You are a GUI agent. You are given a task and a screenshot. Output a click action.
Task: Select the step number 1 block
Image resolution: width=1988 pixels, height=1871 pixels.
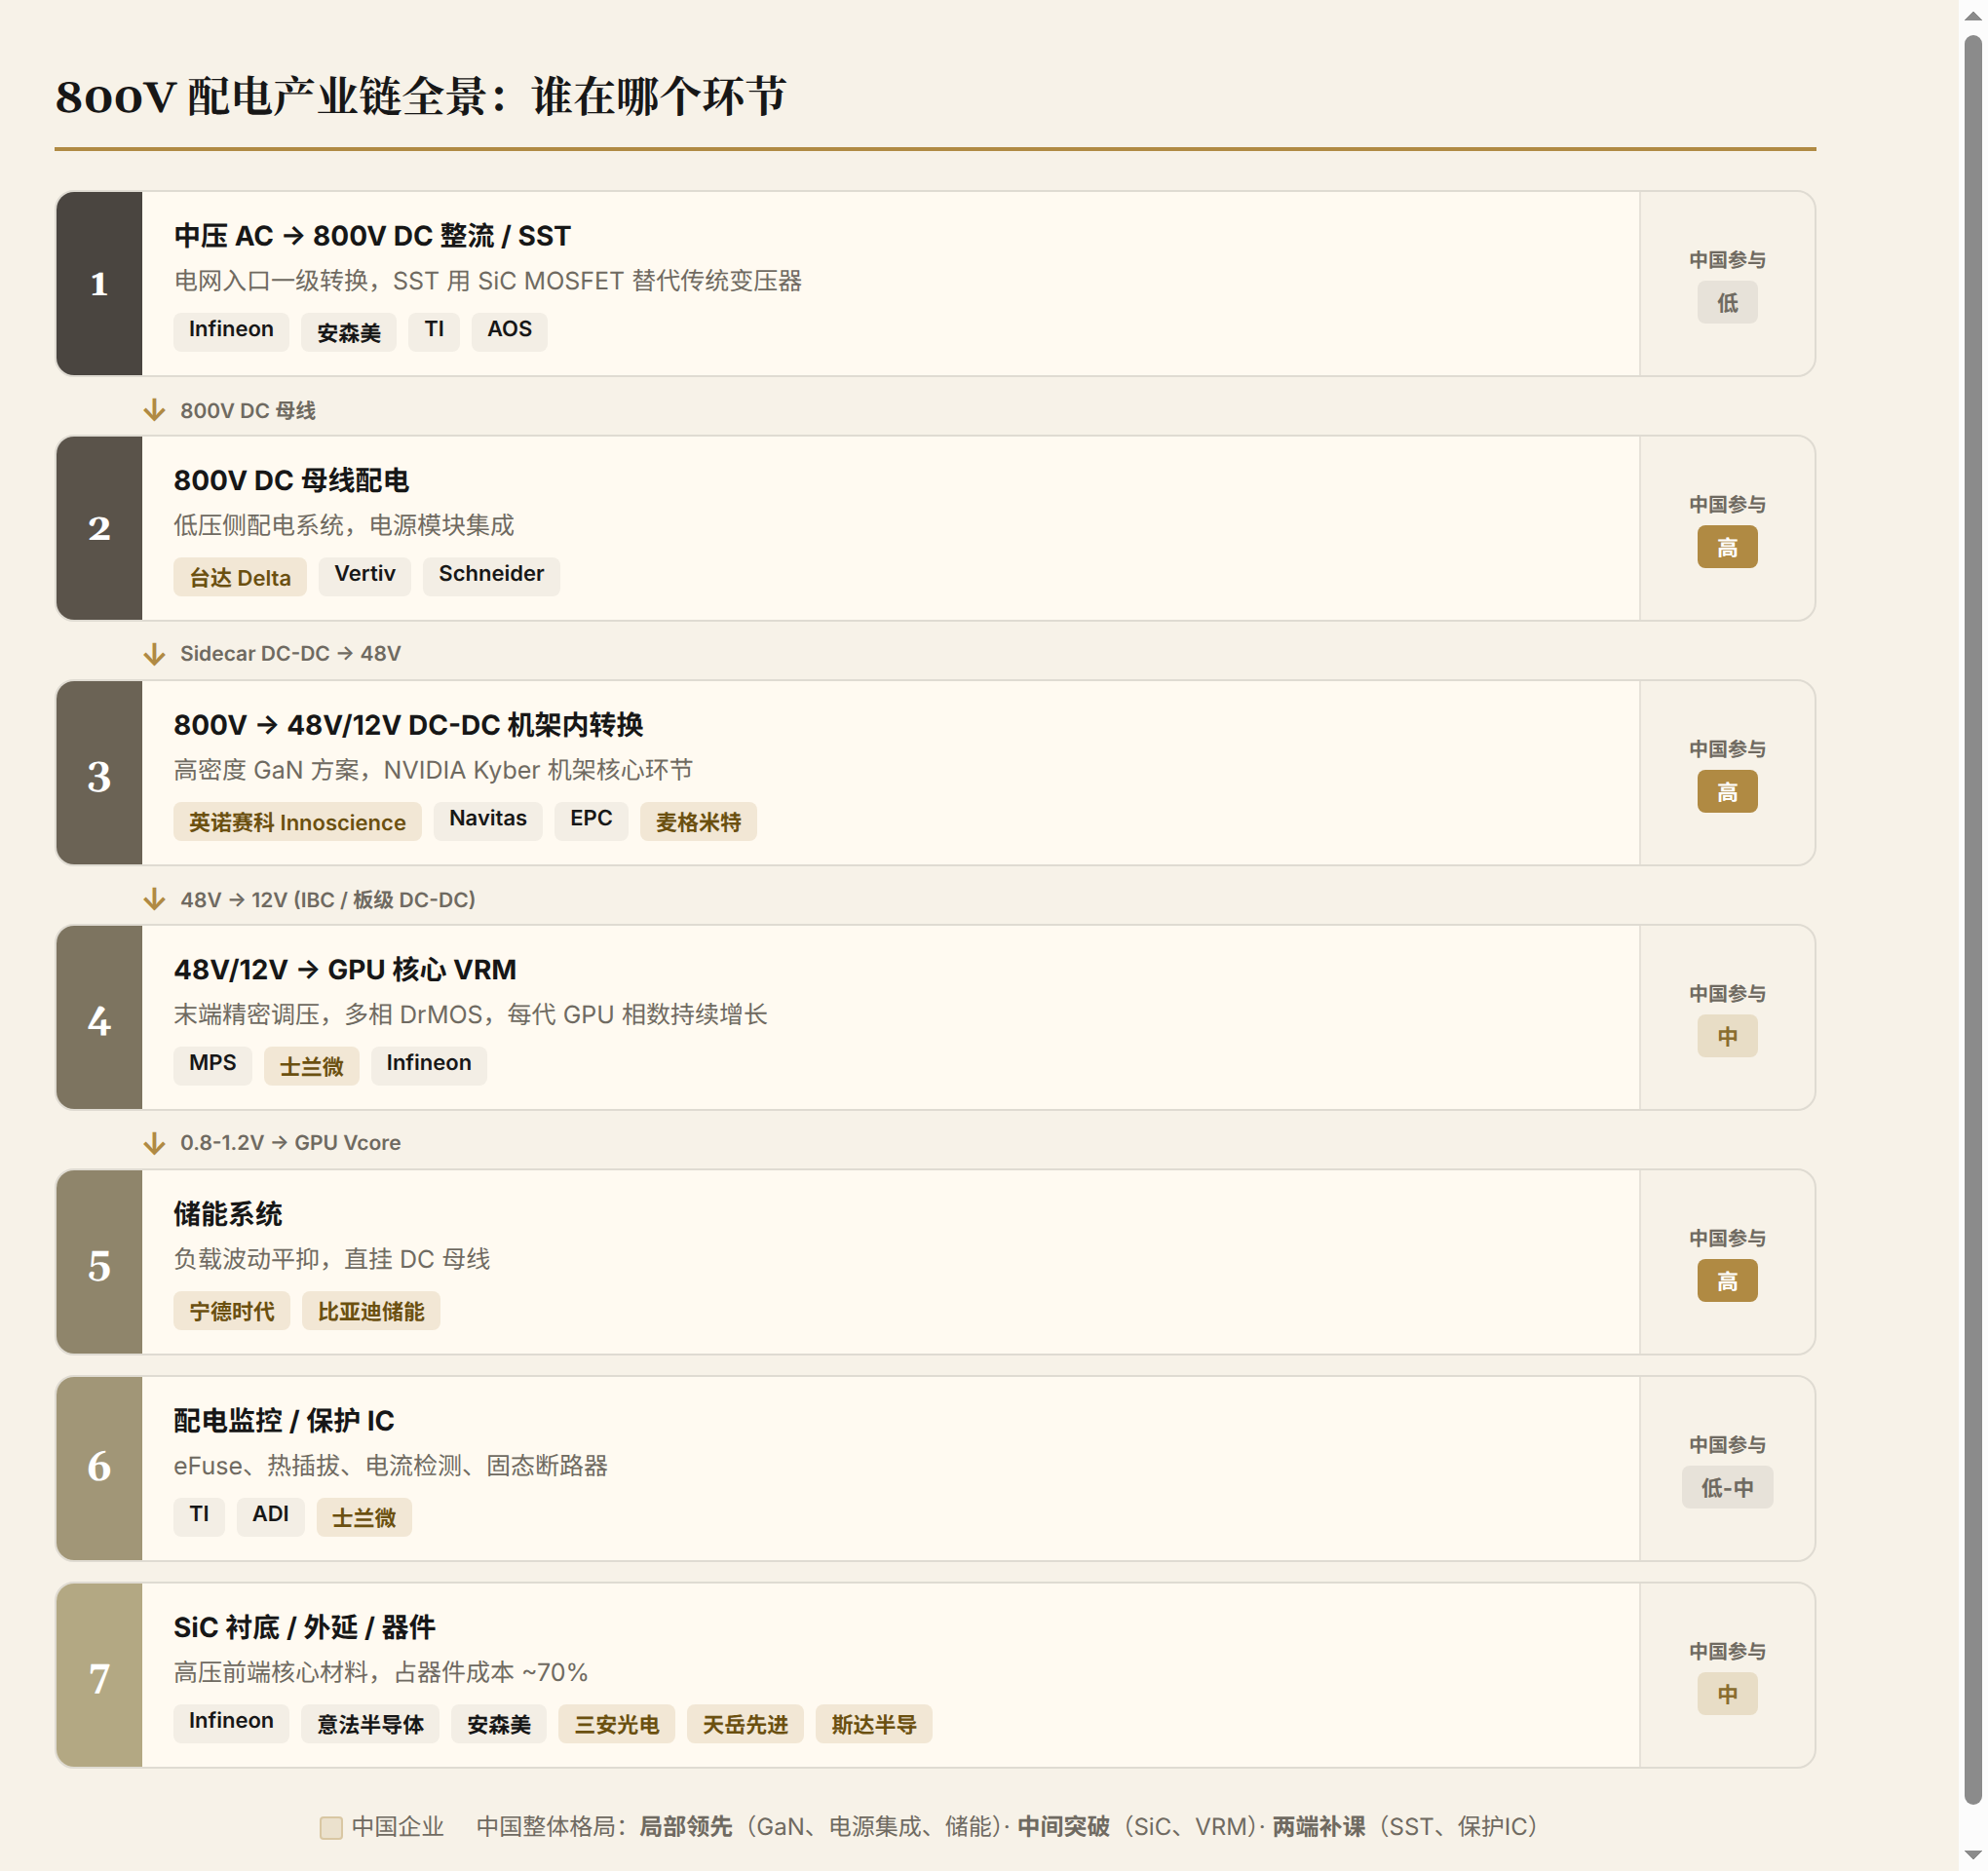click(x=99, y=284)
